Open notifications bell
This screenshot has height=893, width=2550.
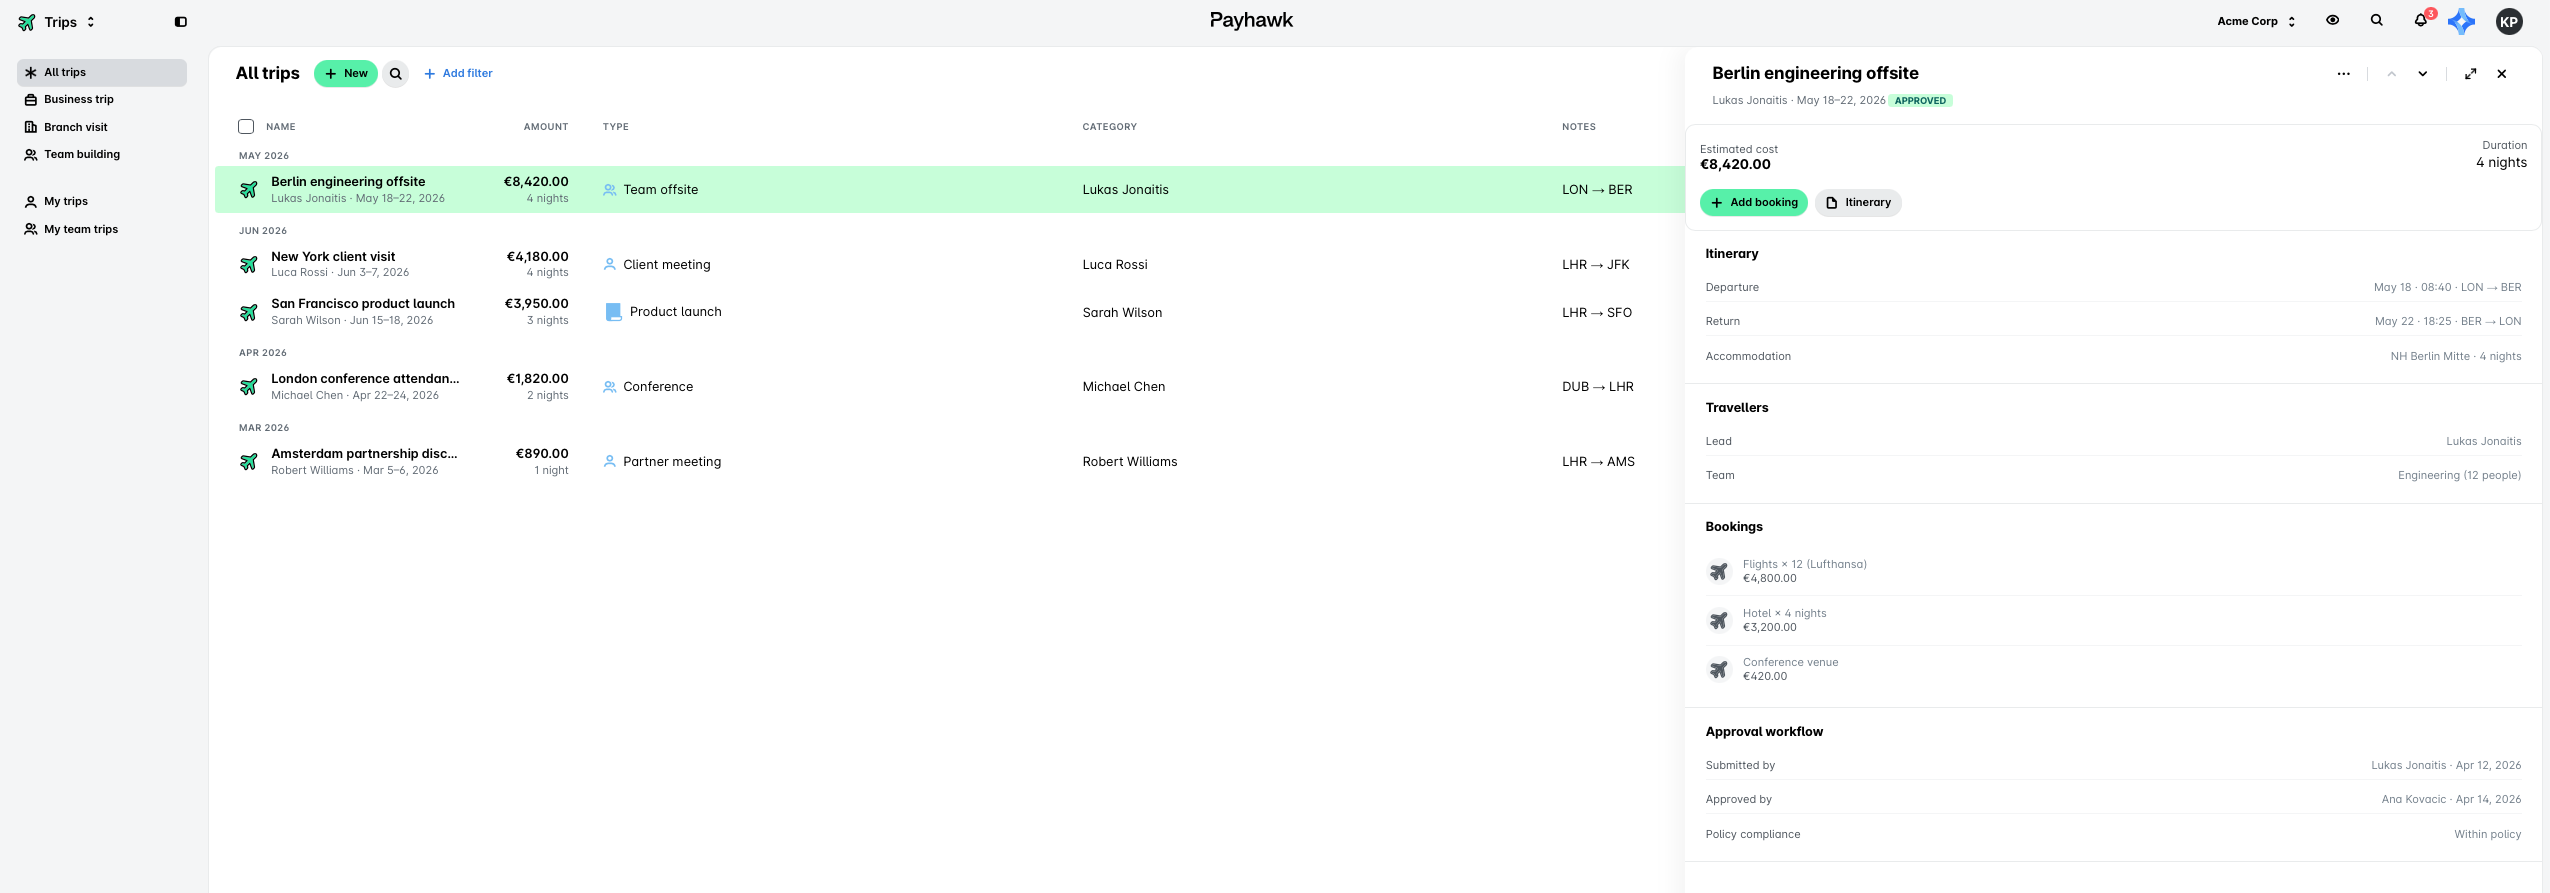(2420, 20)
